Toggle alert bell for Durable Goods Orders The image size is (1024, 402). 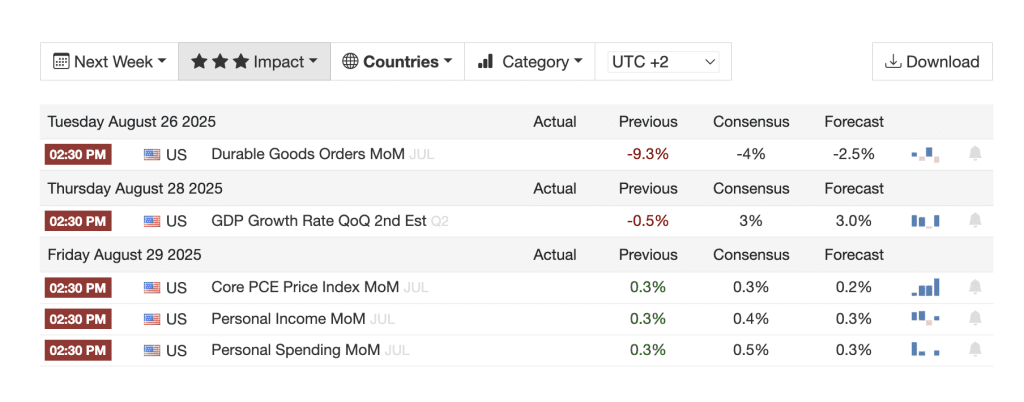tap(974, 154)
